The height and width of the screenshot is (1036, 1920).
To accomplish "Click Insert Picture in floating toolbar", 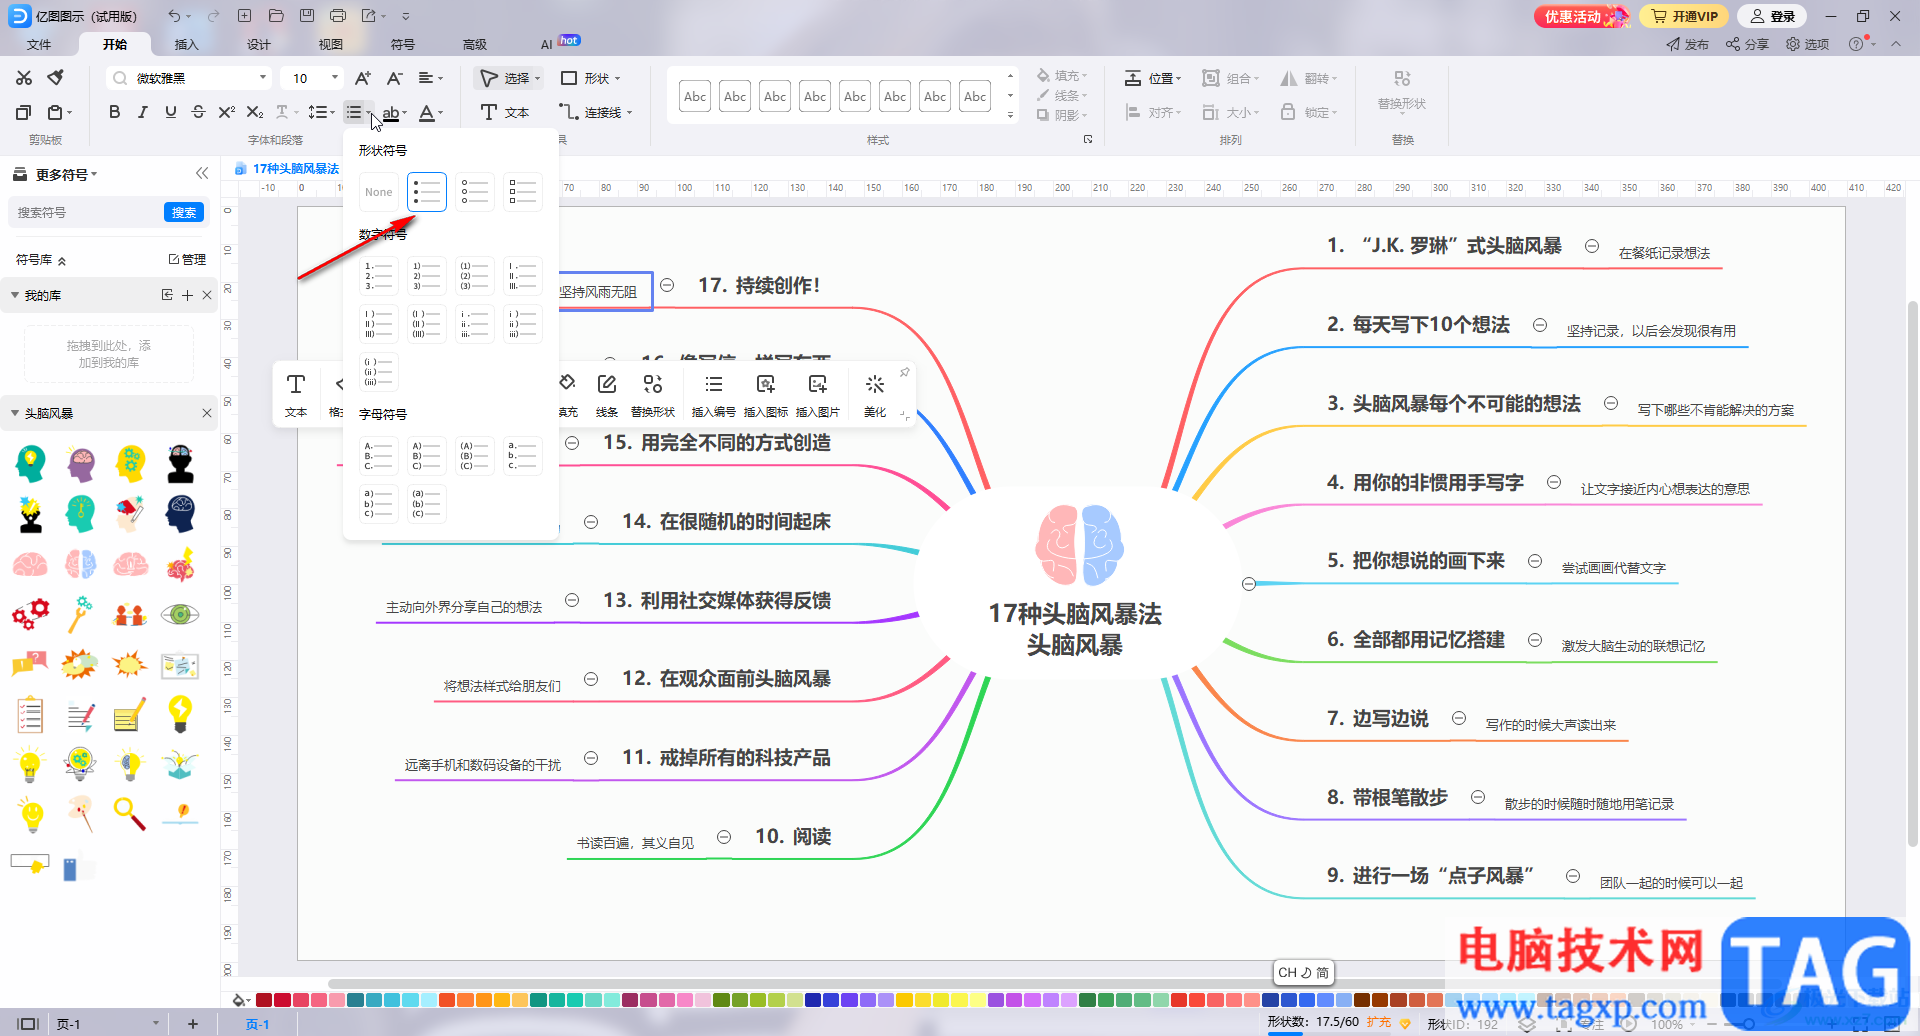I will pos(818,396).
